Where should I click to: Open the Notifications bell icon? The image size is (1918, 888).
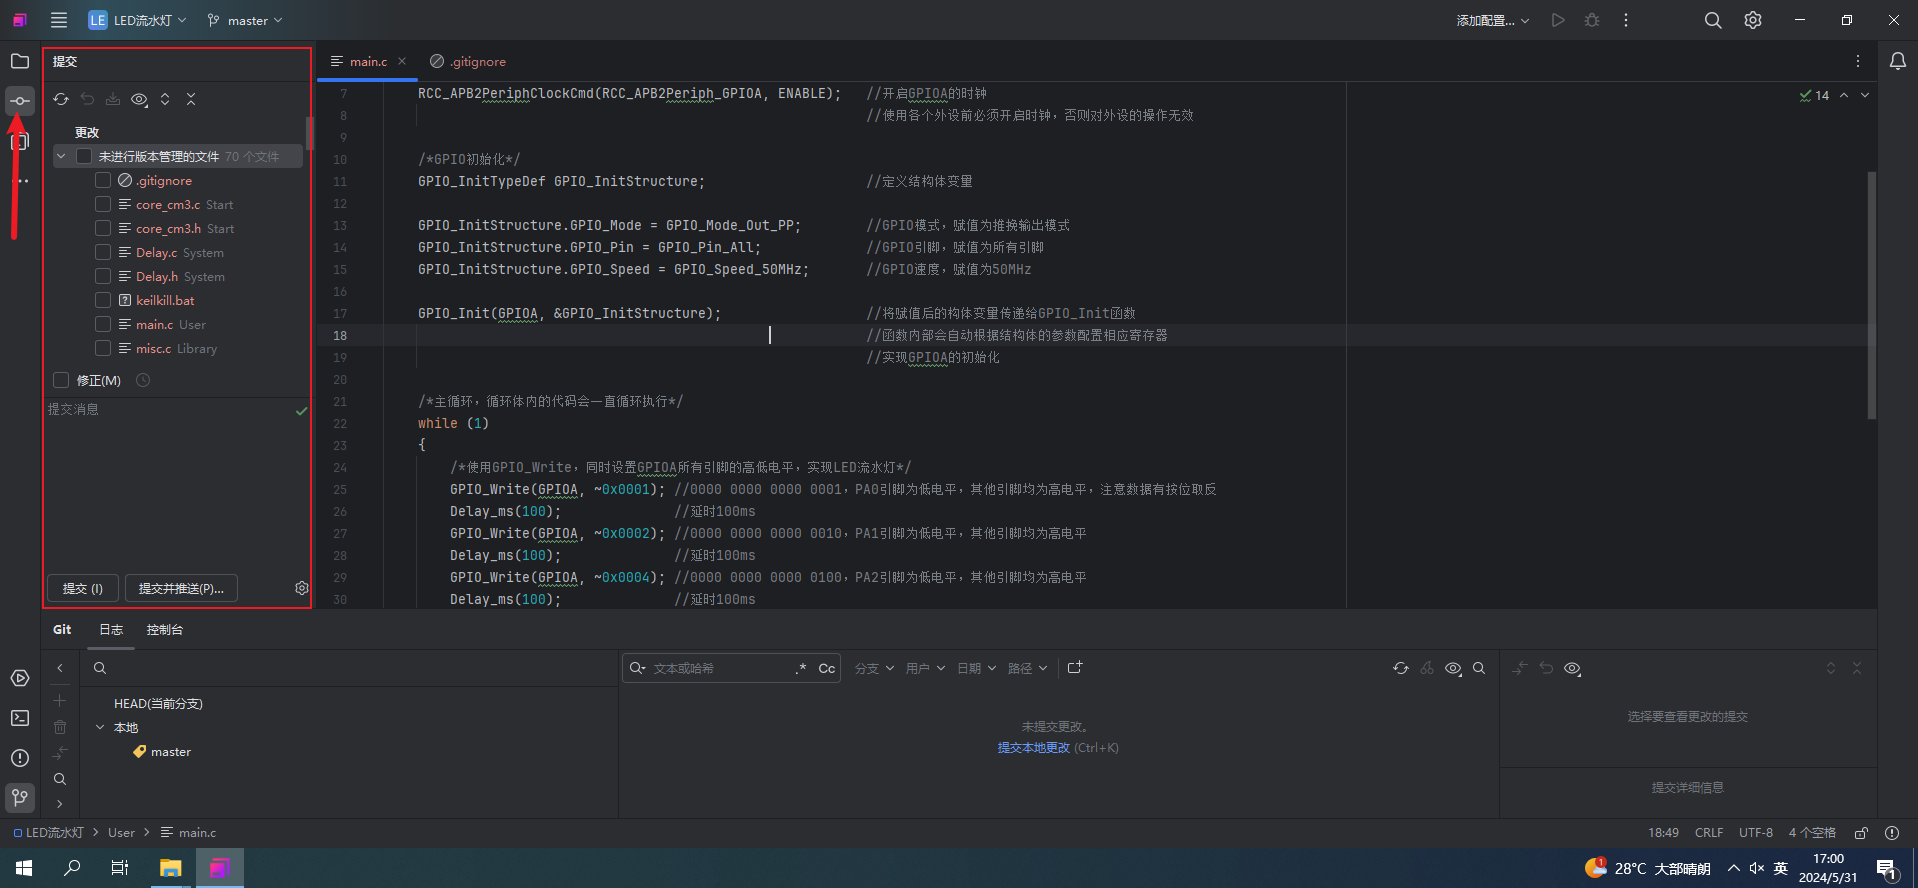1897,61
